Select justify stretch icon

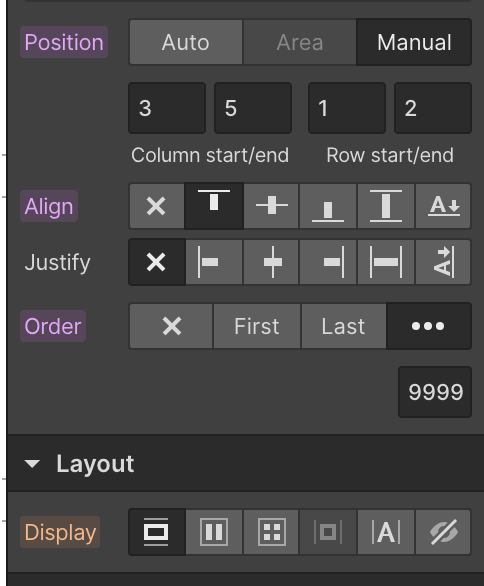[x=386, y=262]
